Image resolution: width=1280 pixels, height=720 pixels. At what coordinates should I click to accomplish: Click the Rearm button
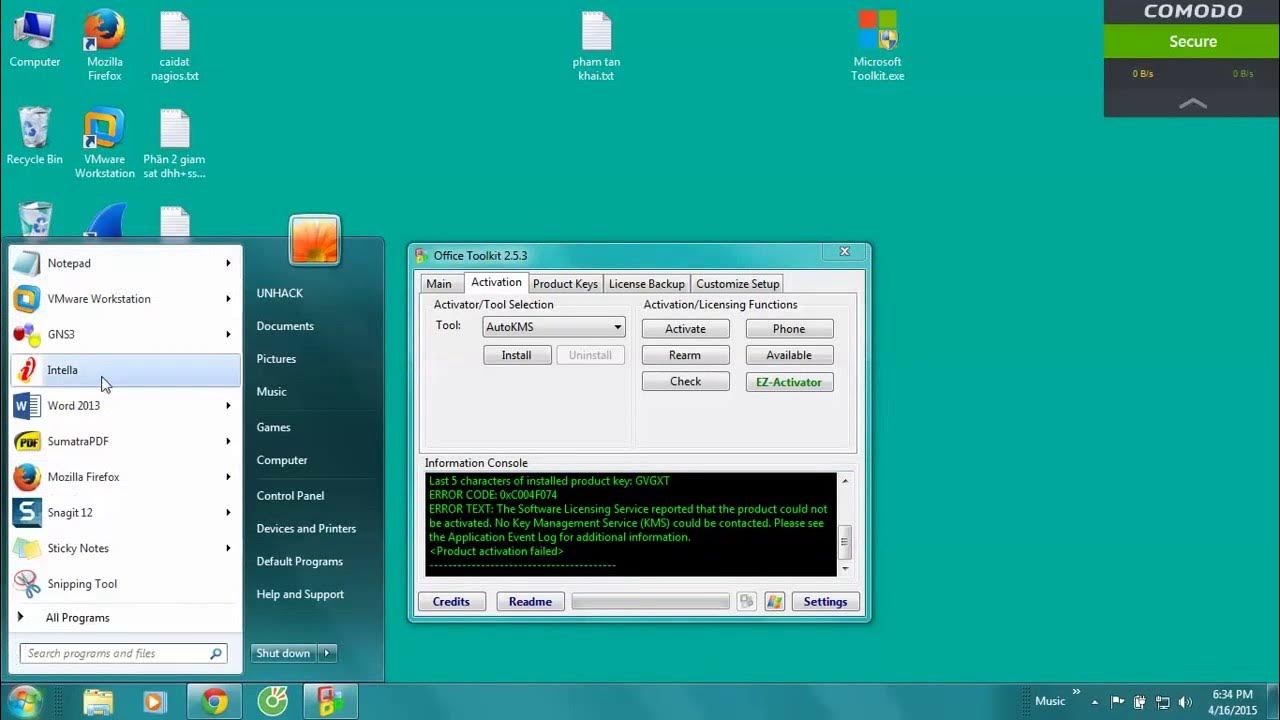pyautogui.click(x=686, y=355)
